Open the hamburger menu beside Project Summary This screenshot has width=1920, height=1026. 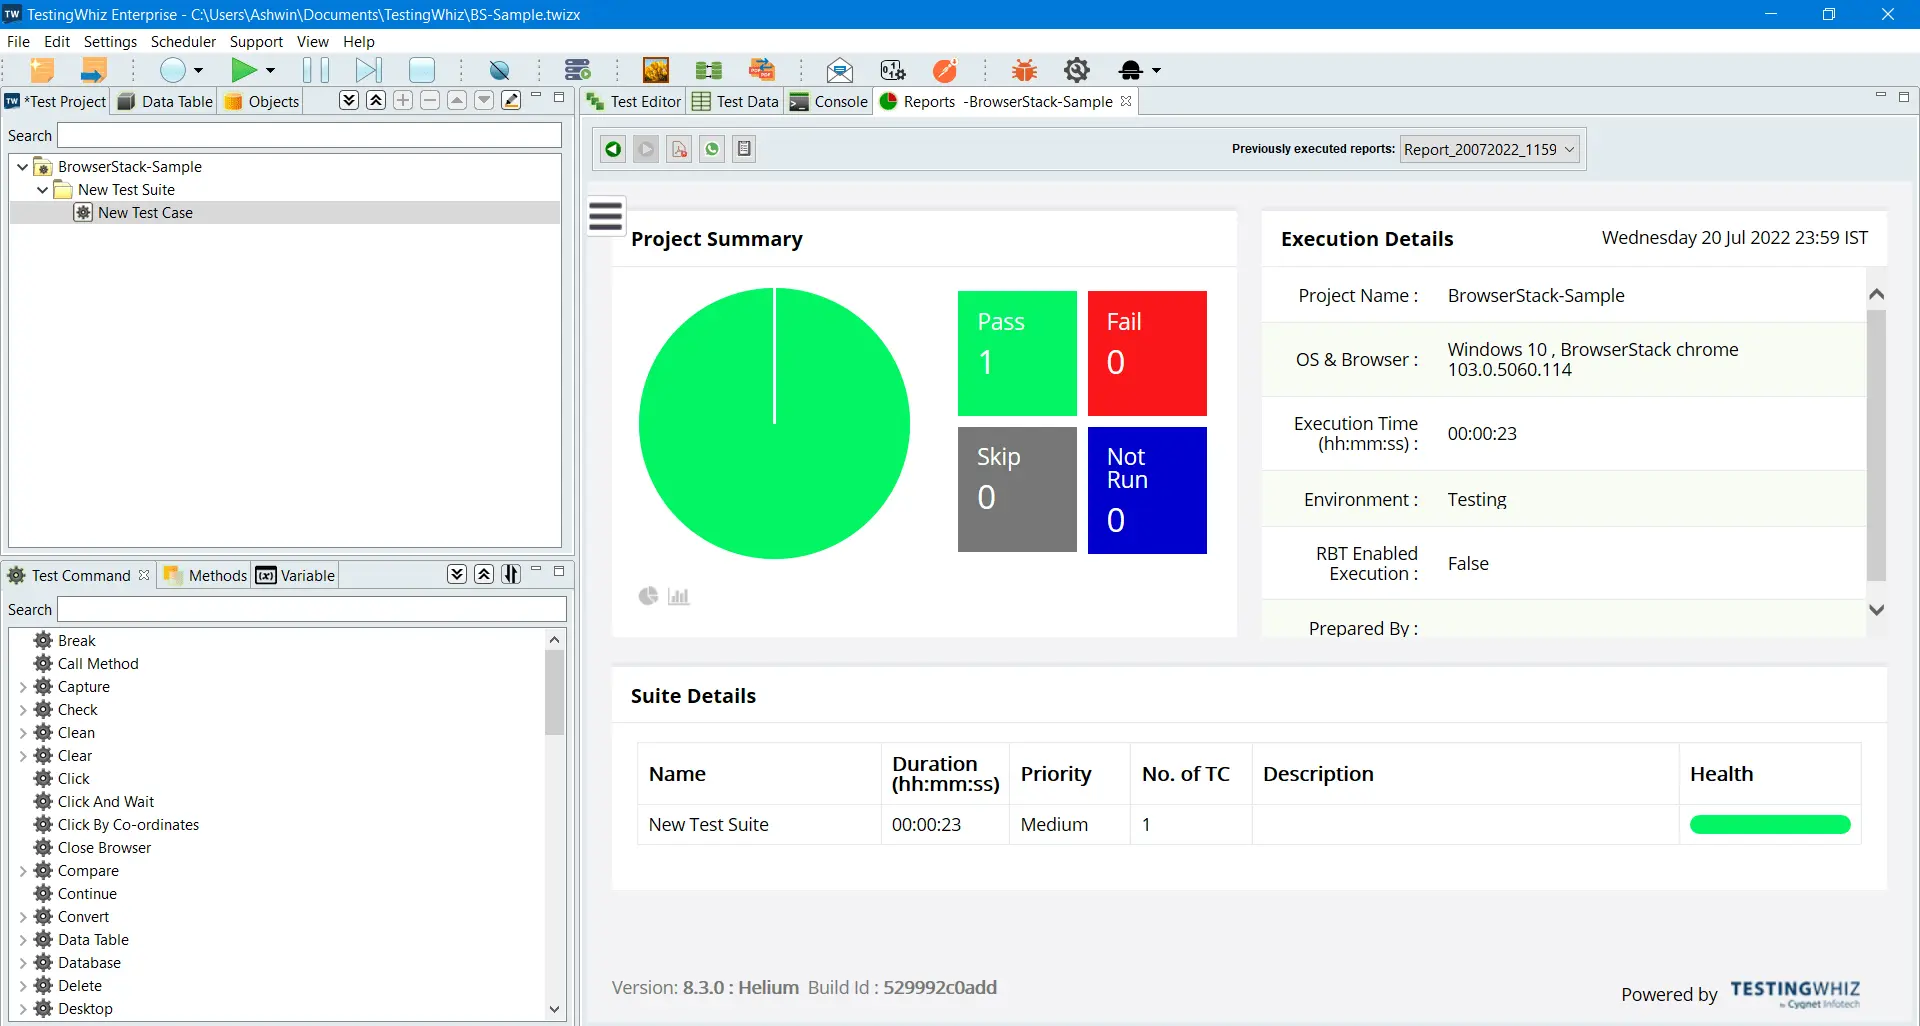(605, 216)
